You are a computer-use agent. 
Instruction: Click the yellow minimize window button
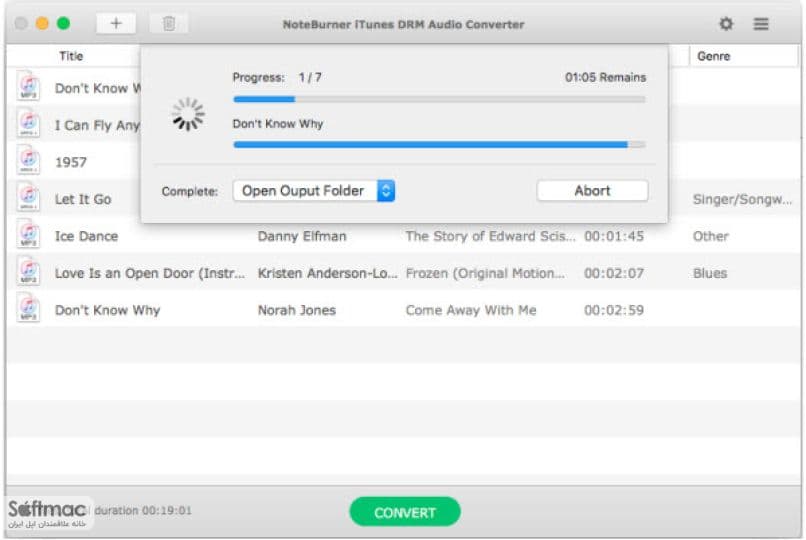pos(42,24)
